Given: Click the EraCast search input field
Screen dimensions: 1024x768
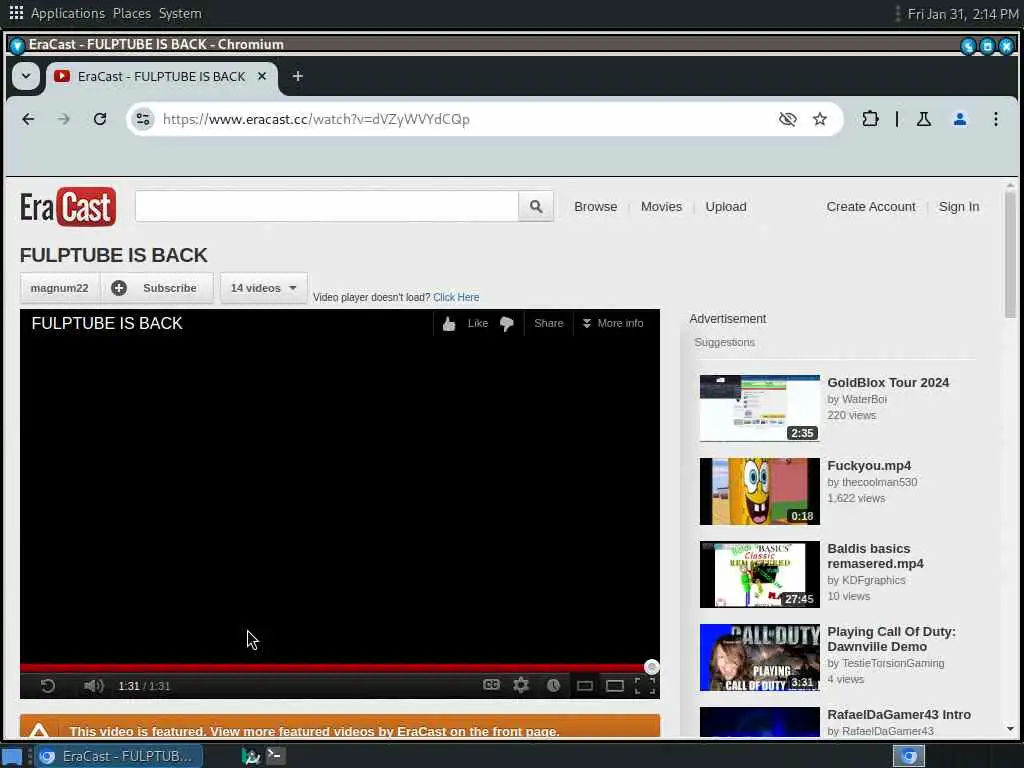Looking at the screenshot, I should pos(327,206).
